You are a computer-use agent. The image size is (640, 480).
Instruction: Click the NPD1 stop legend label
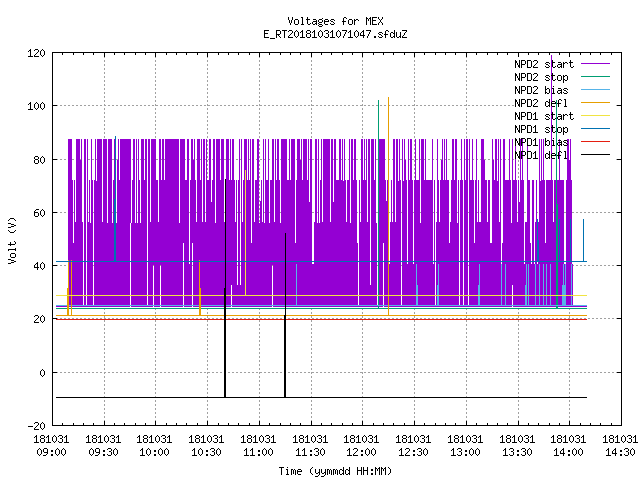tap(541, 129)
